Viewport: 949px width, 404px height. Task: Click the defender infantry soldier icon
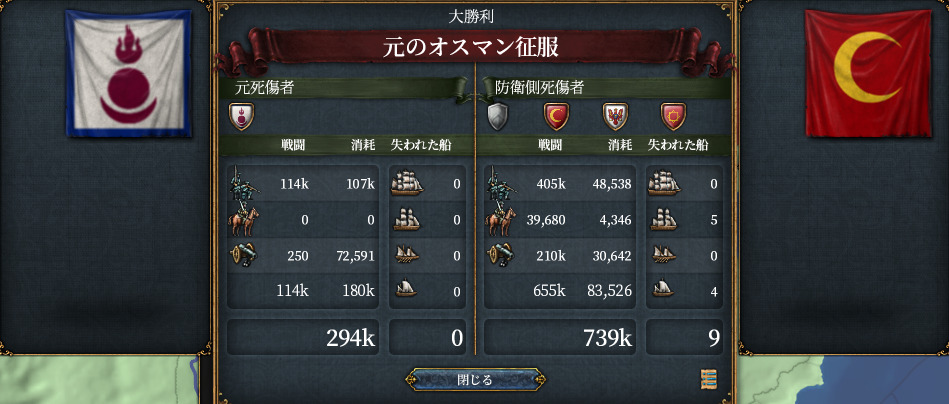[x=501, y=184]
